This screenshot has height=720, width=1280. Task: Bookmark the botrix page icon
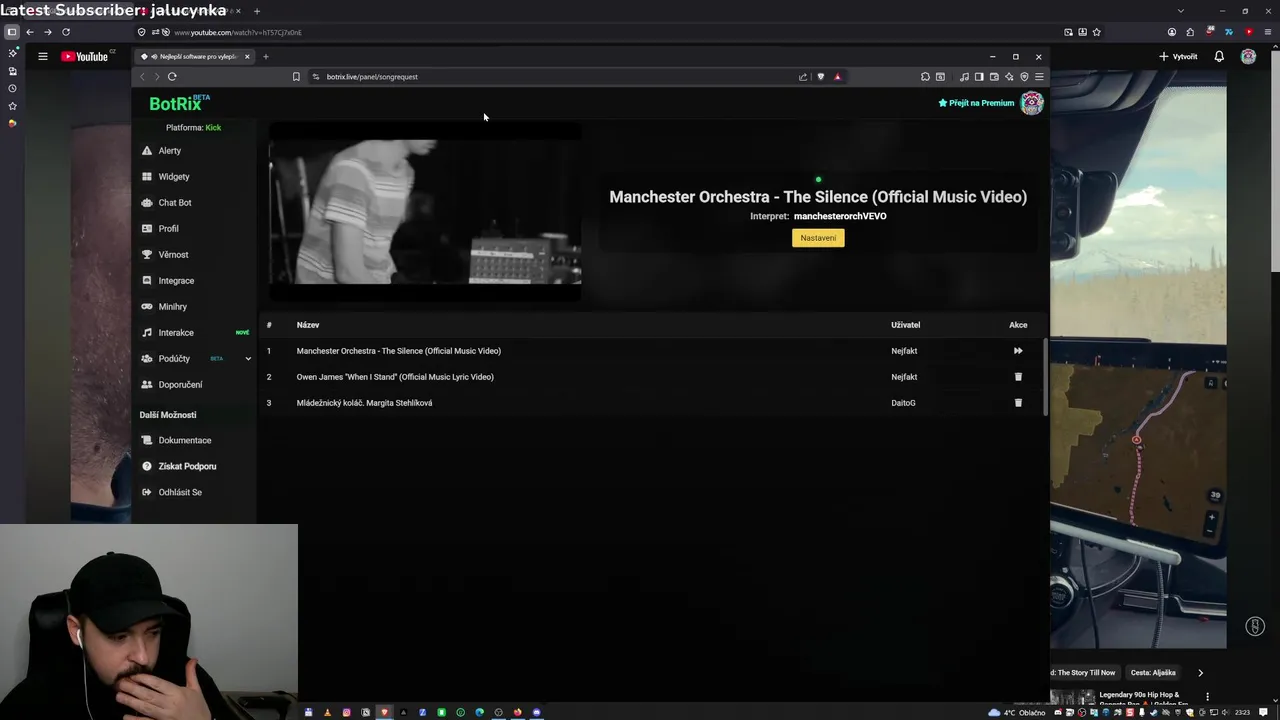click(x=296, y=77)
